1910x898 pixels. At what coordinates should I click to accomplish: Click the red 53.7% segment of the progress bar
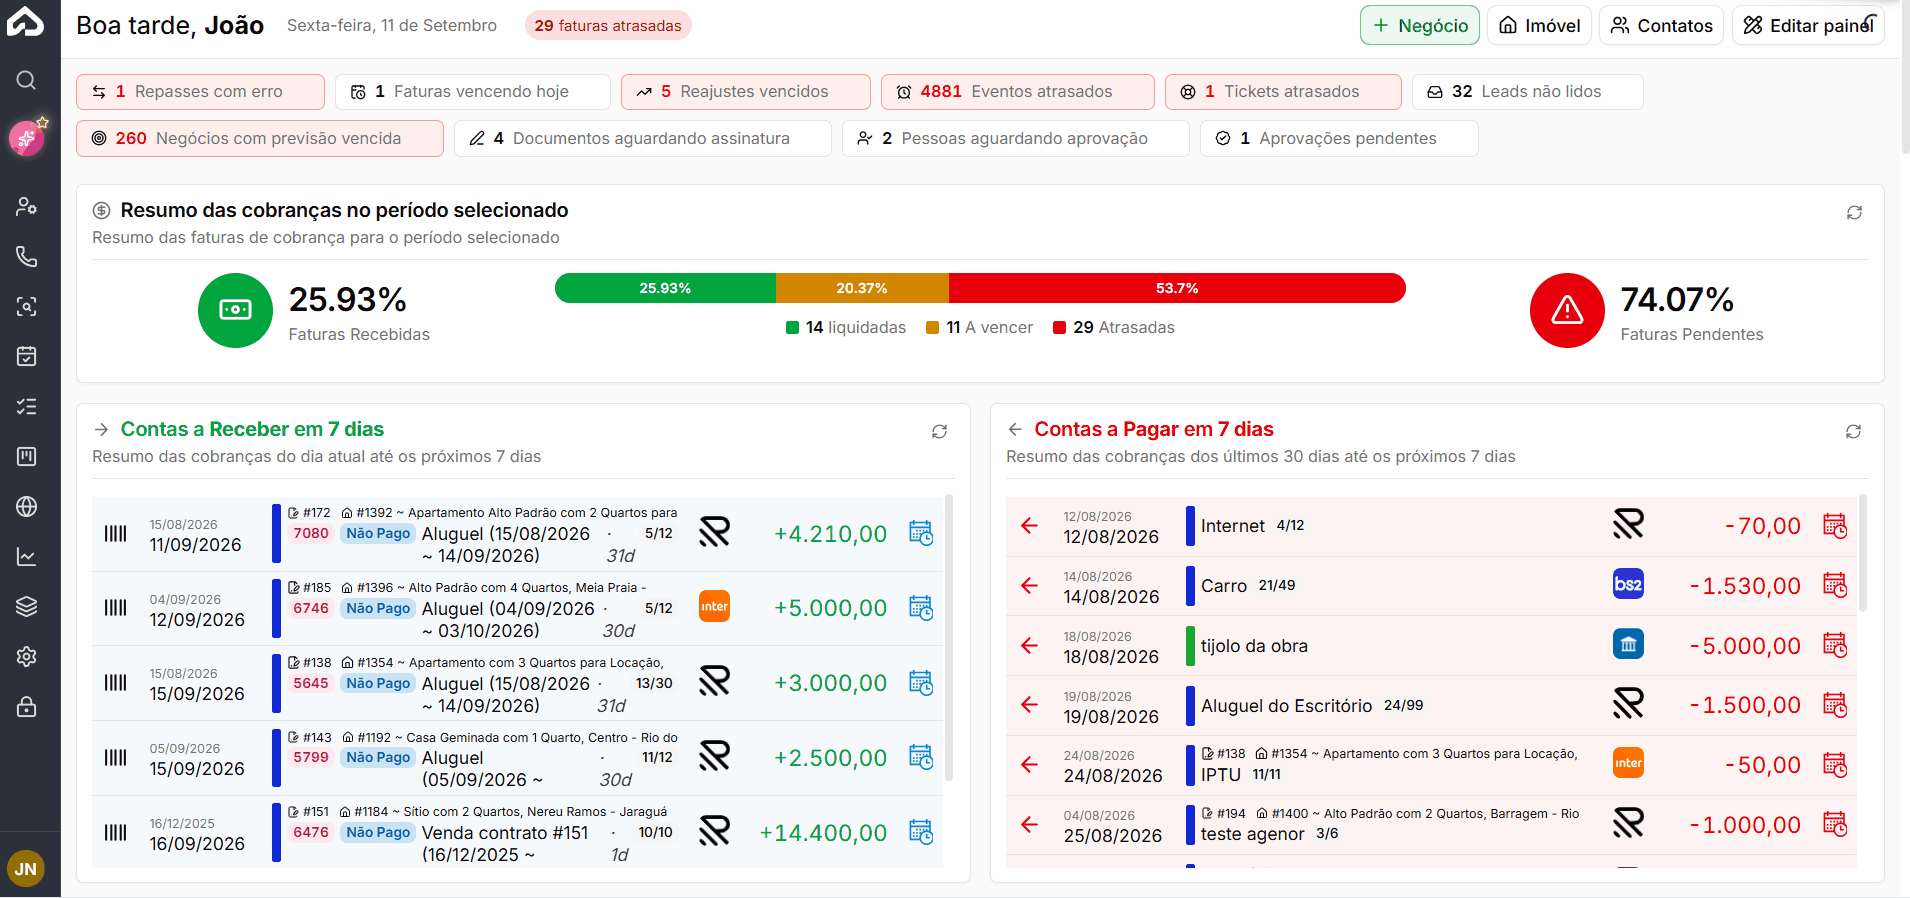(x=1177, y=288)
